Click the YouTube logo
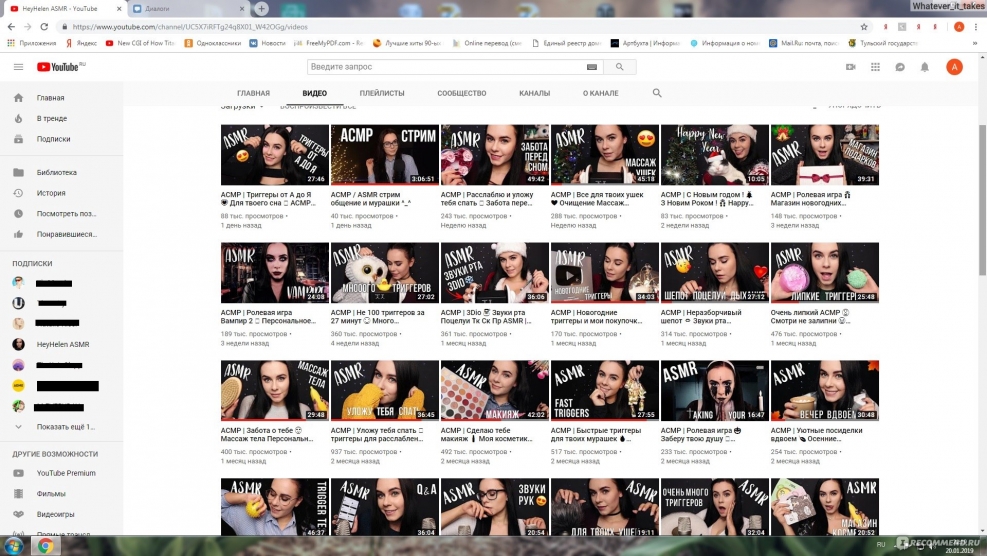Screen dimensions: 987x556 point(60,67)
